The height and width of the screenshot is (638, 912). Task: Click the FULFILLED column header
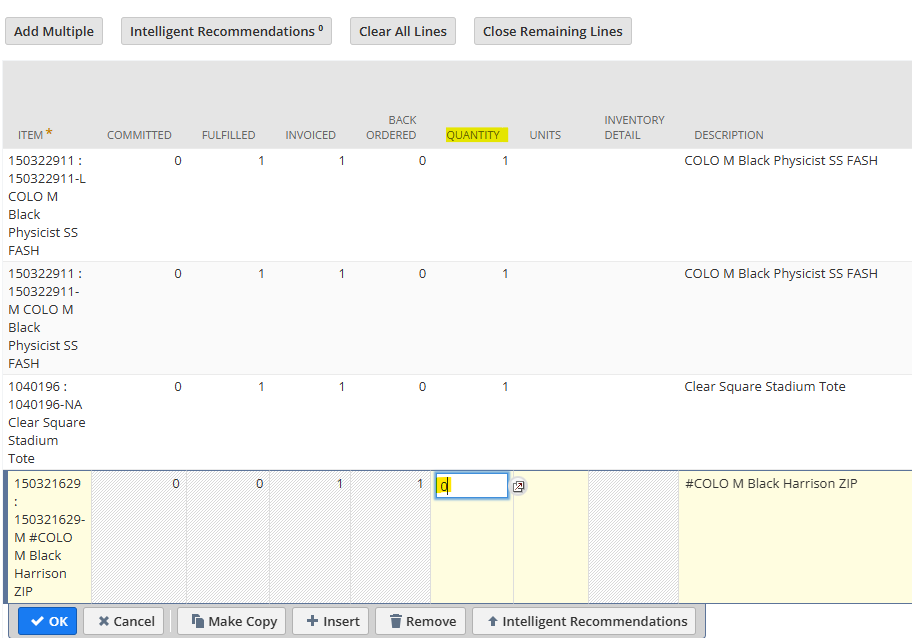point(229,135)
